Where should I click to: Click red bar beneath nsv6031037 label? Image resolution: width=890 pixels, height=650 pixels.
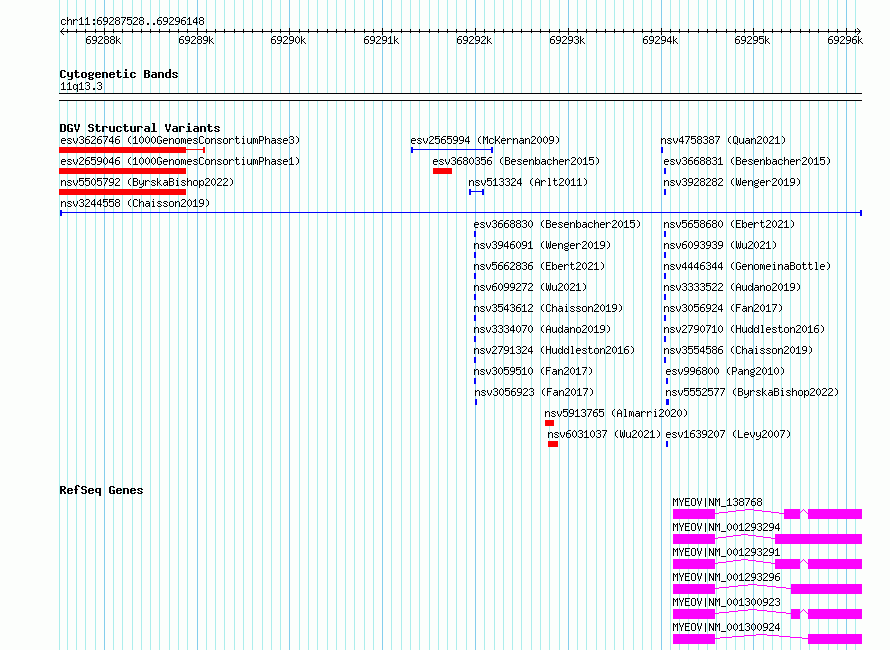[x=553, y=444]
